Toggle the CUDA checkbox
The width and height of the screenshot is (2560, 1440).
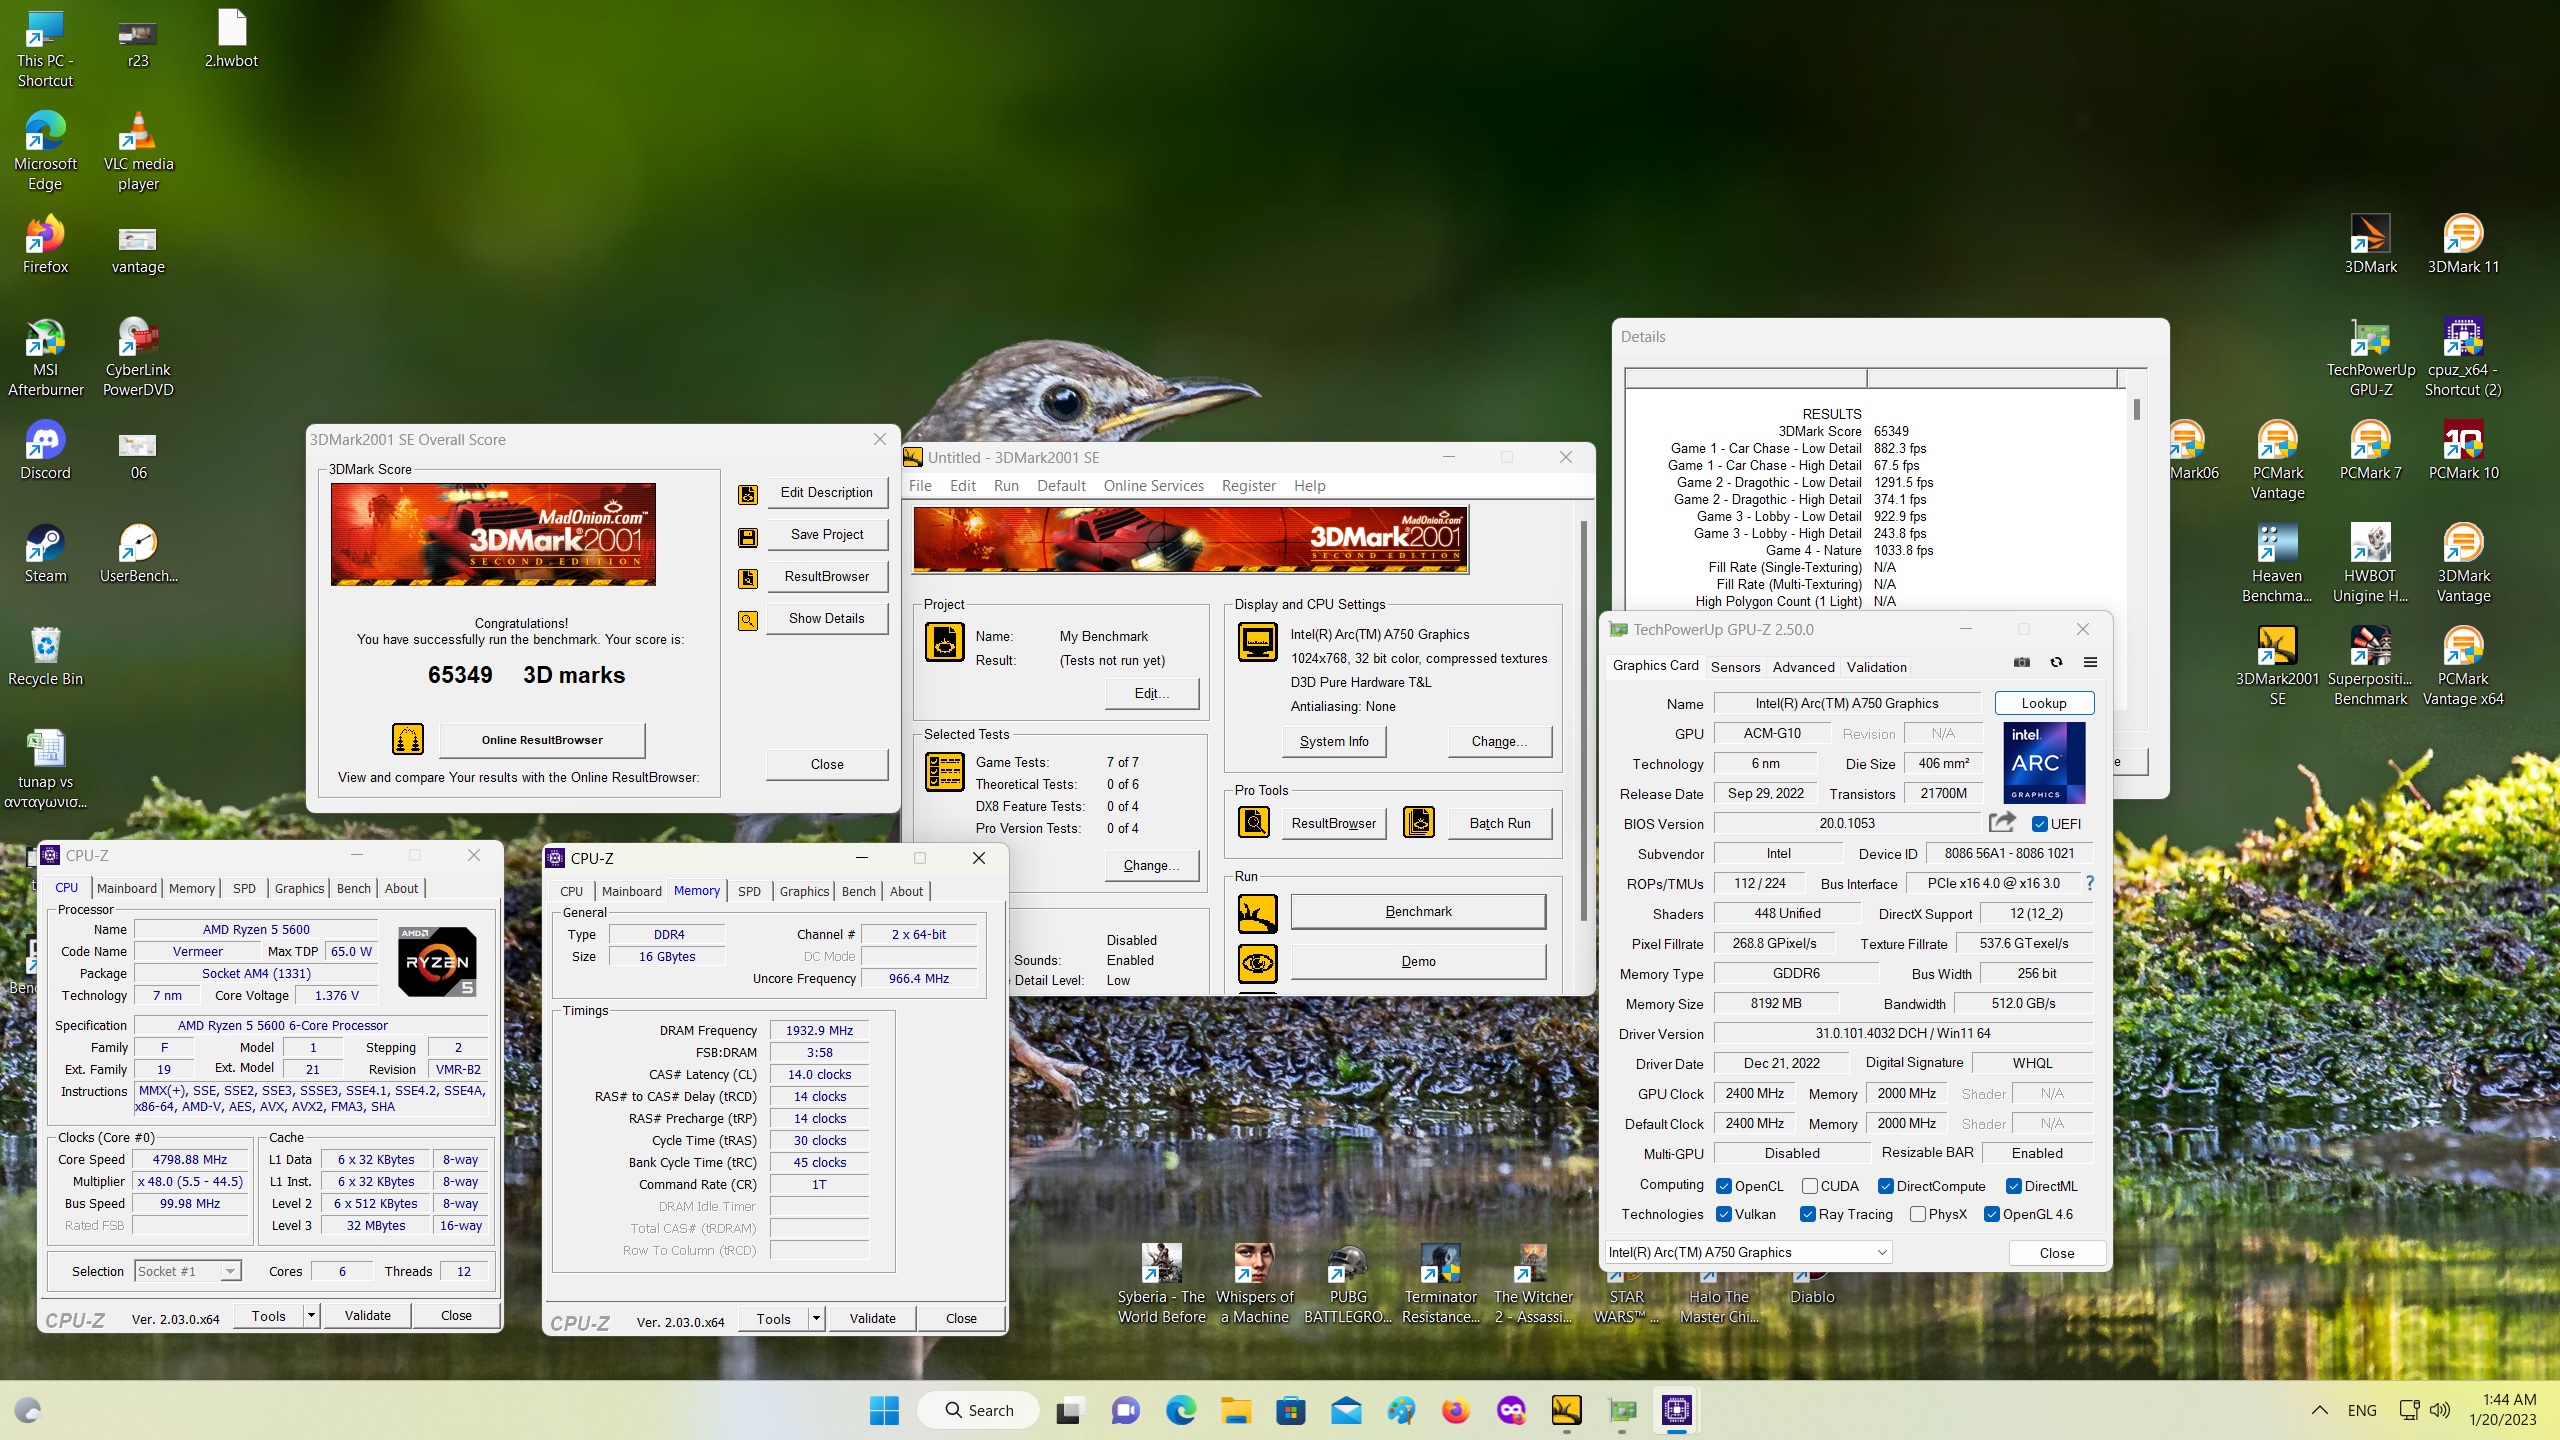pyautogui.click(x=1810, y=1186)
